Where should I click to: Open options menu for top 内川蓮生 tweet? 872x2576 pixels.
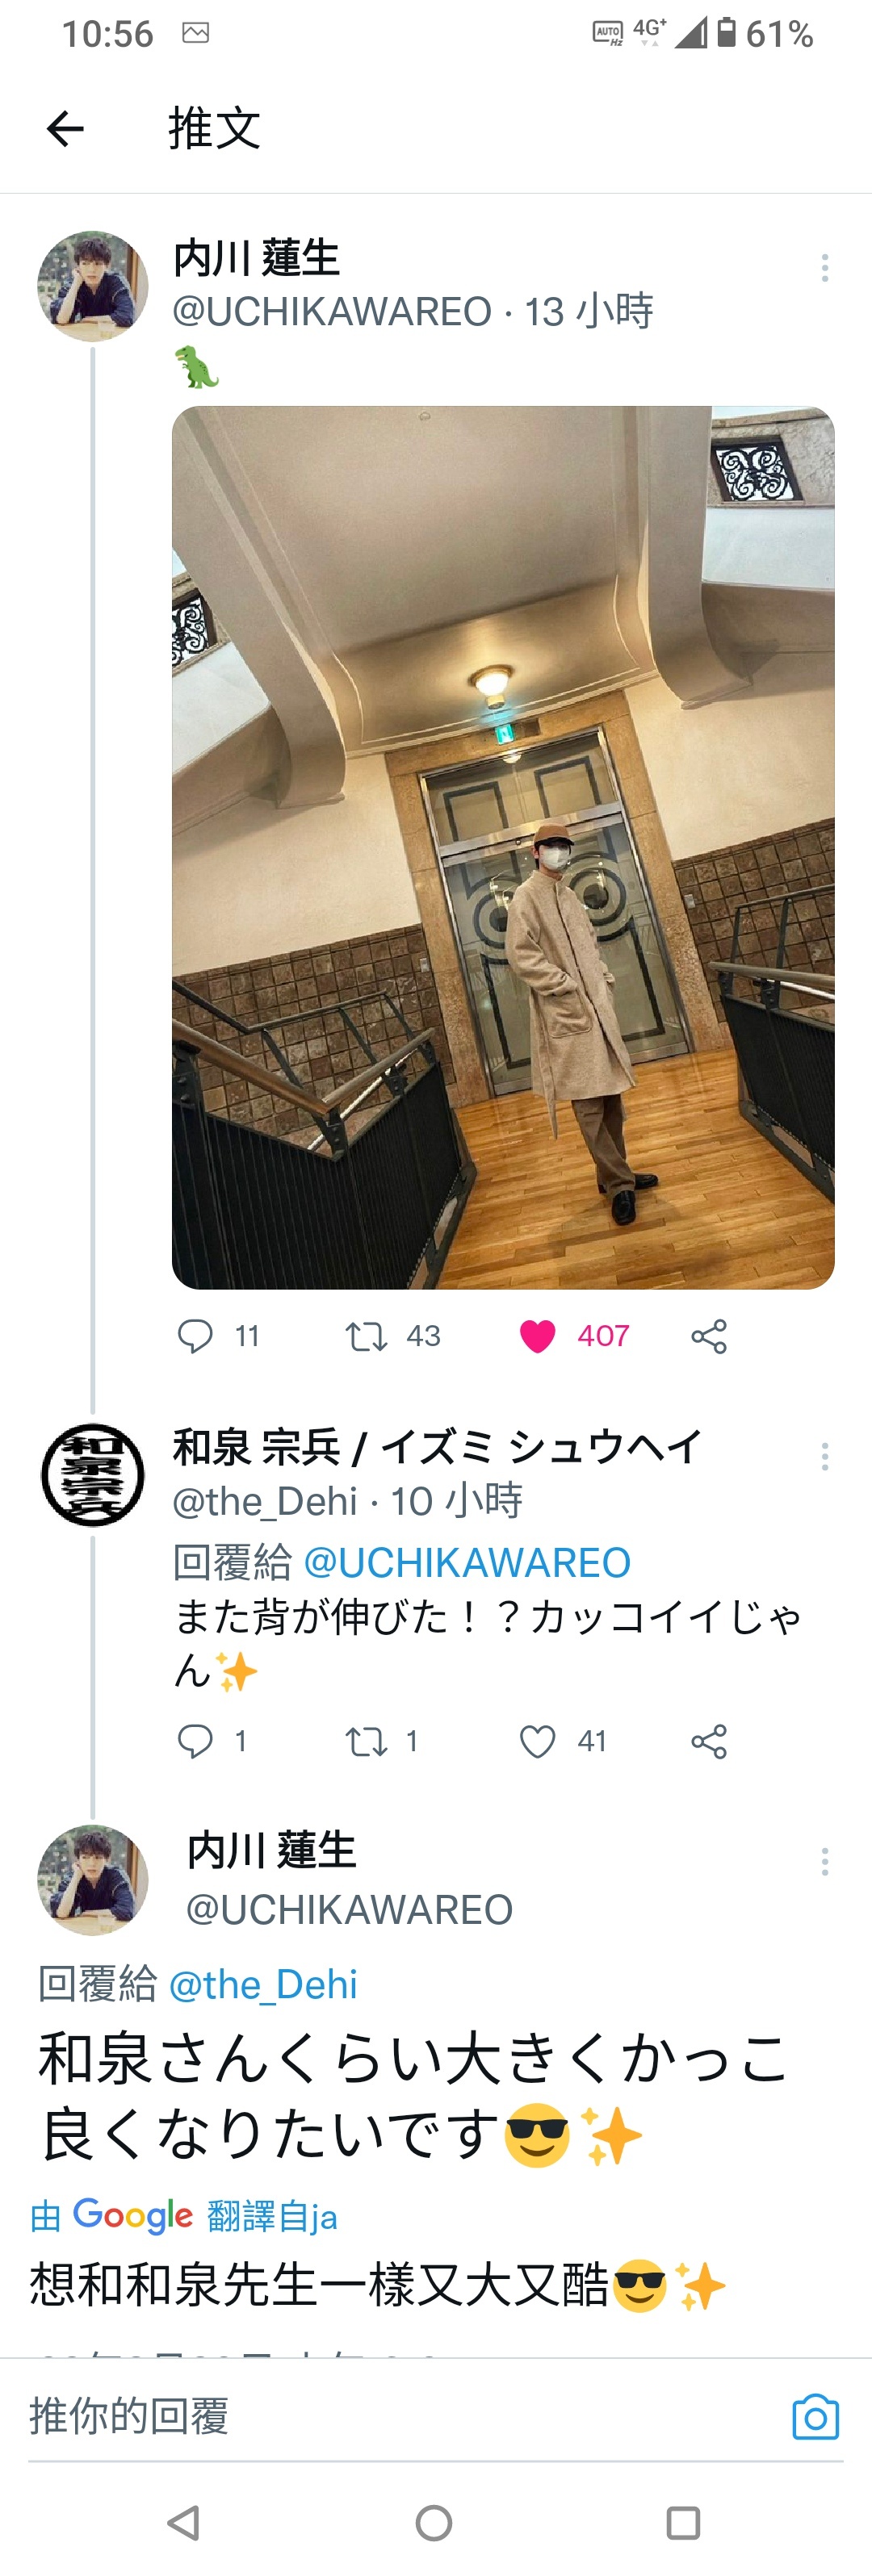pyautogui.click(x=825, y=267)
